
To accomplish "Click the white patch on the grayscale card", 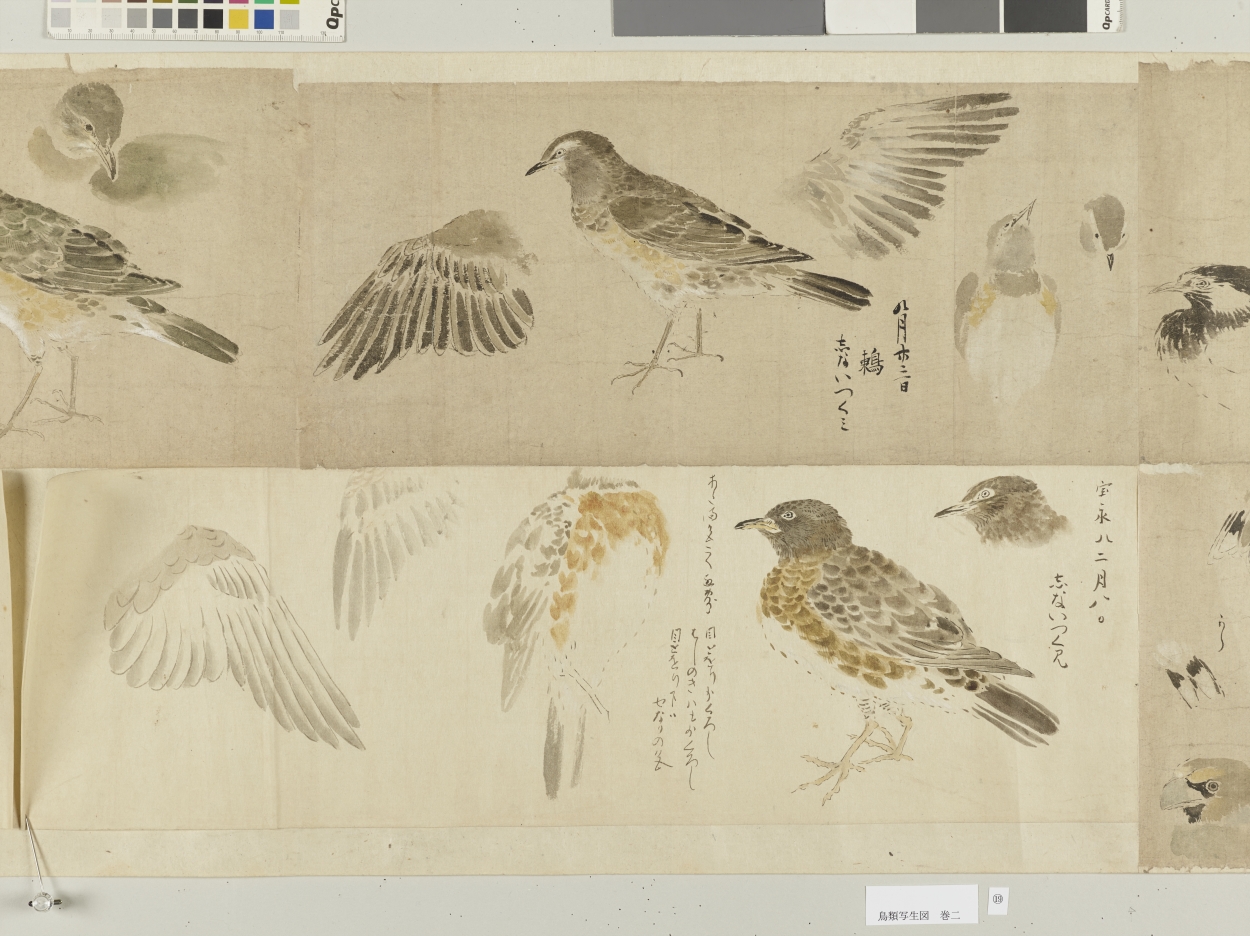I will coord(870,17).
